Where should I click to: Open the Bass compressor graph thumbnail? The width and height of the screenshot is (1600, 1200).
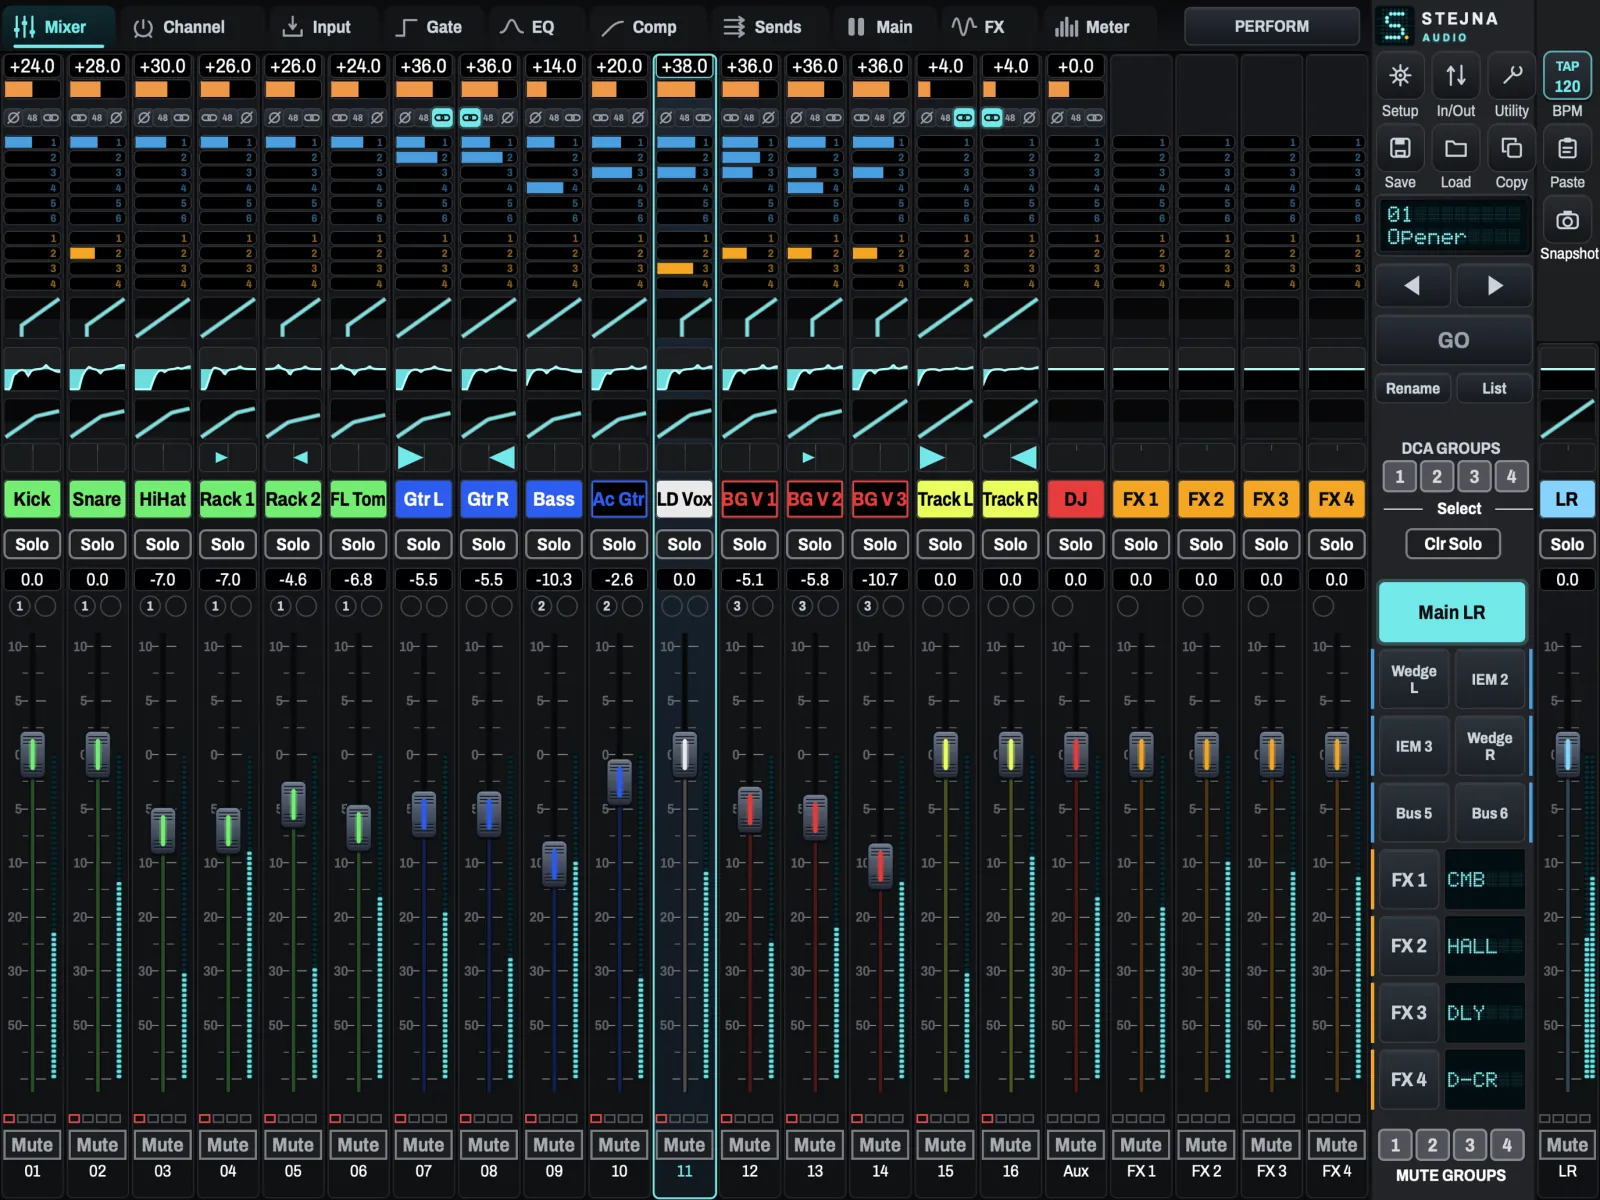pos(554,419)
